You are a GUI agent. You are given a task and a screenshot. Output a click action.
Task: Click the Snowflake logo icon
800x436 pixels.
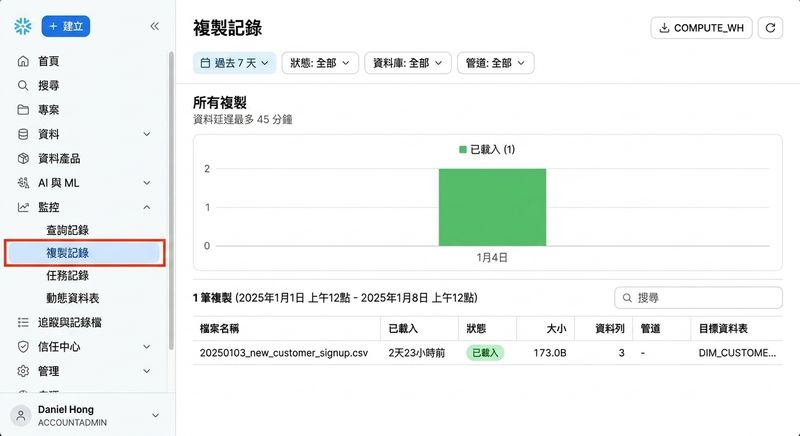click(23, 27)
